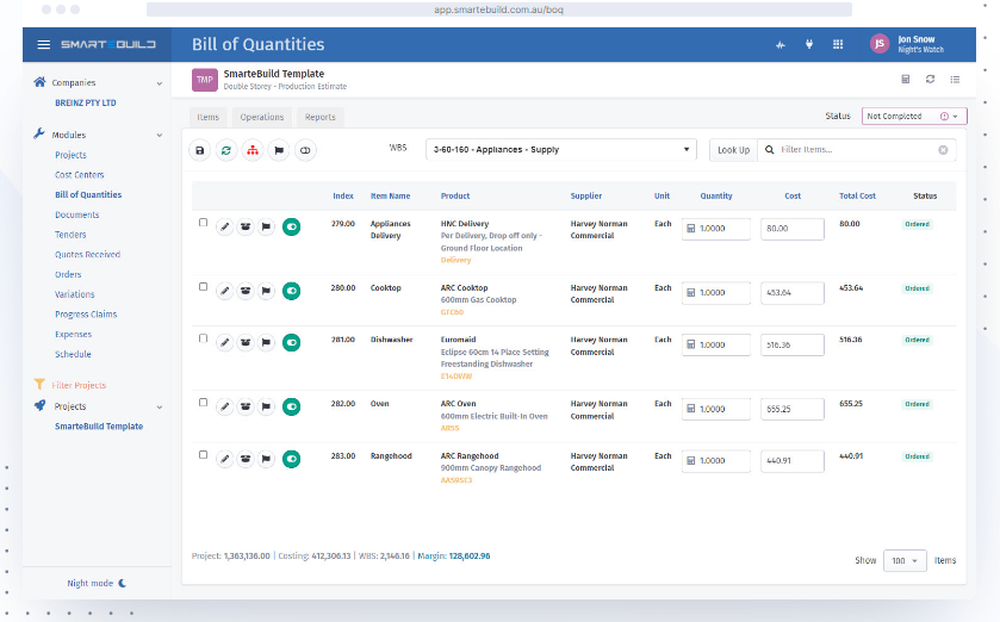Open the hamburger menu beside SmarteBuild logo
The height and width of the screenshot is (622, 1000).
coord(43,45)
